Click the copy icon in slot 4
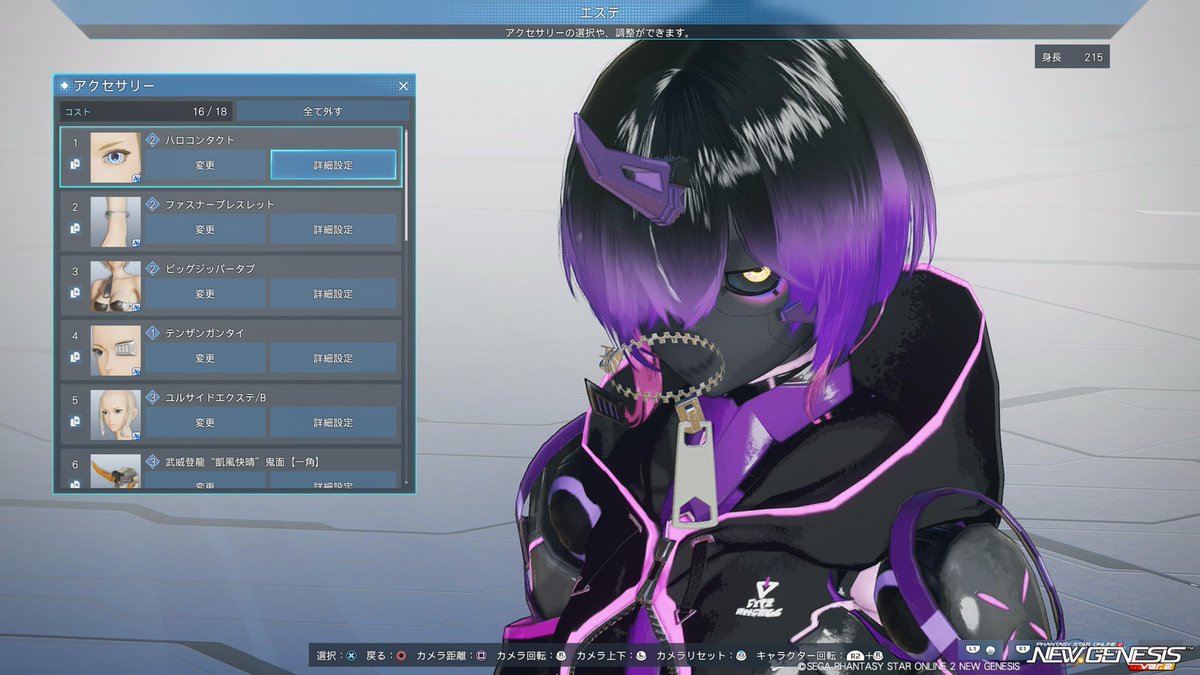The height and width of the screenshot is (675, 1200). click(75, 357)
